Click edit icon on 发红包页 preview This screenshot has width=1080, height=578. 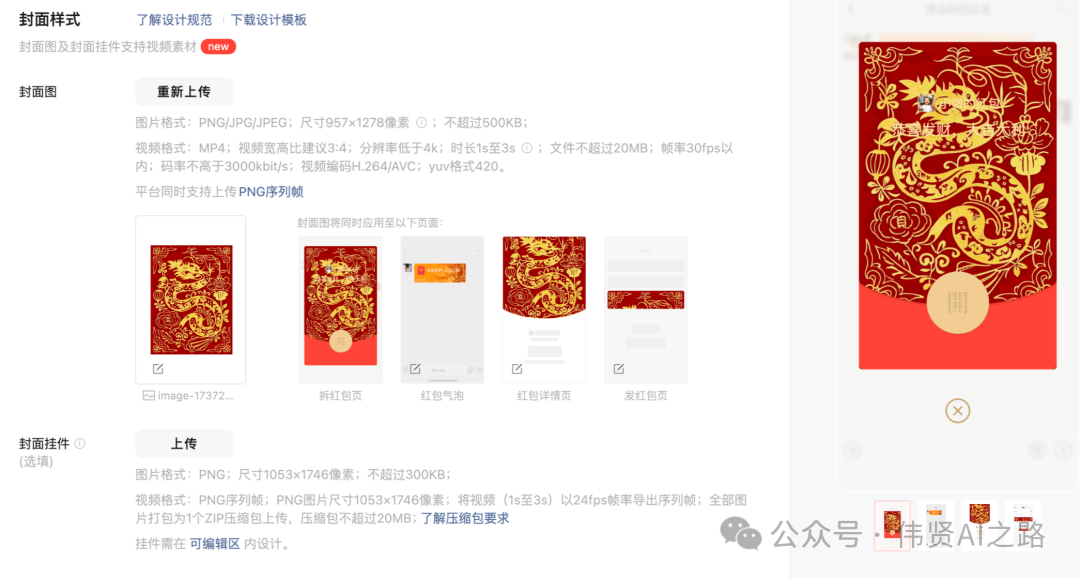[x=619, y=369]
